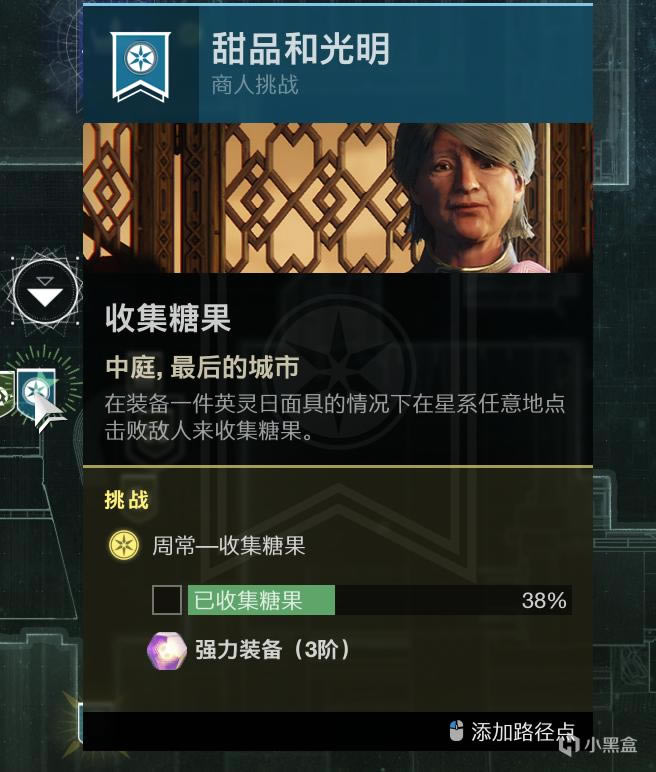The image size is (656, 772).
Task: Click the purple powerful gear engram icon
Action: click(167, 650)
